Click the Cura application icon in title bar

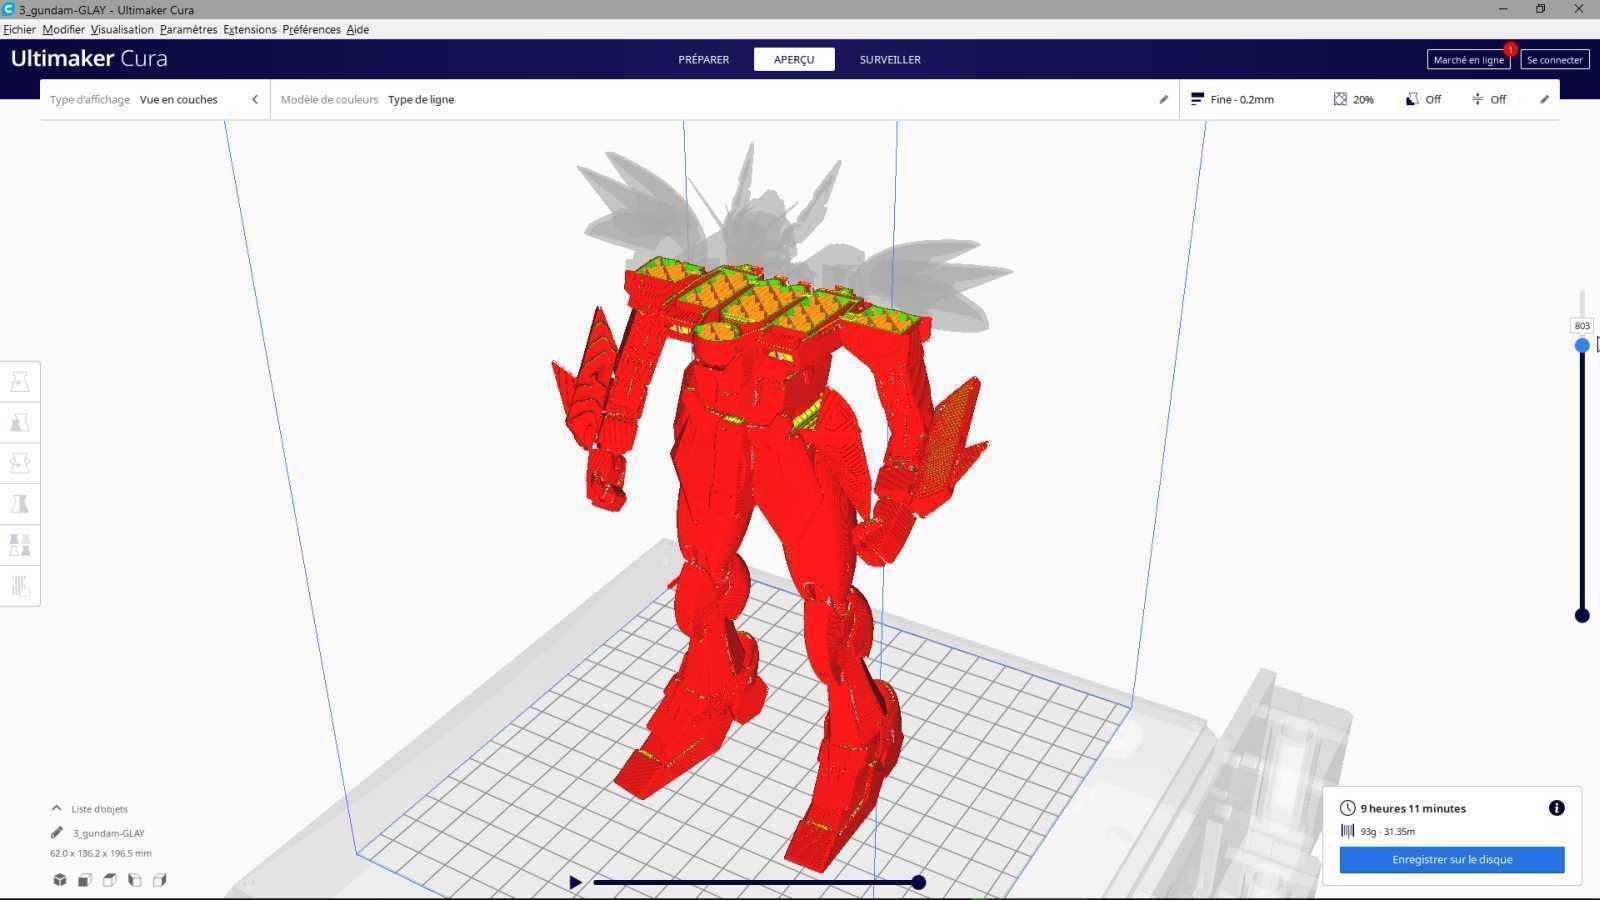point(8,9)
